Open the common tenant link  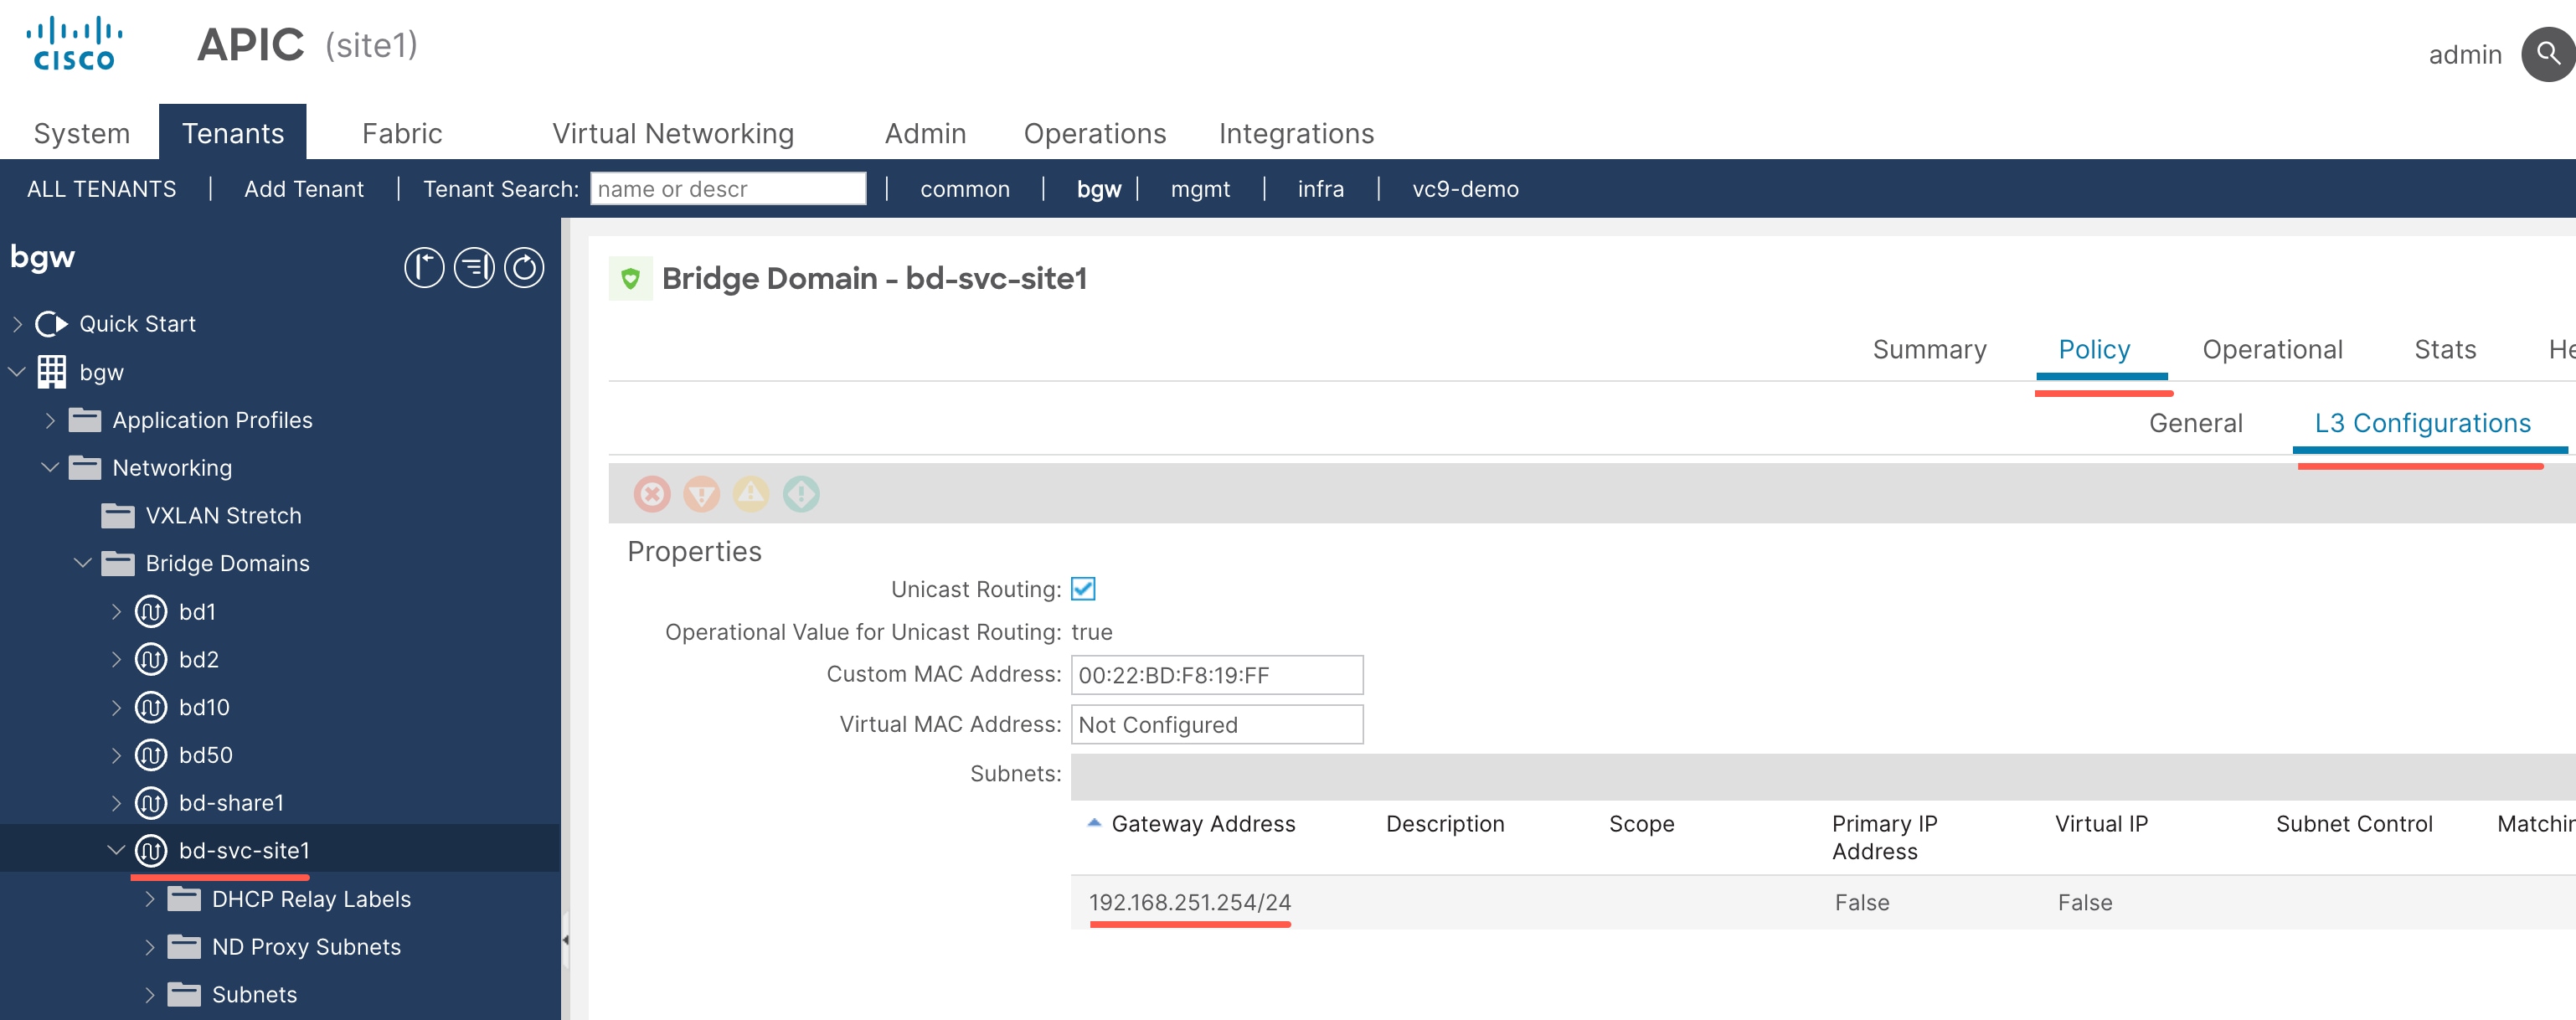[964, 189]
